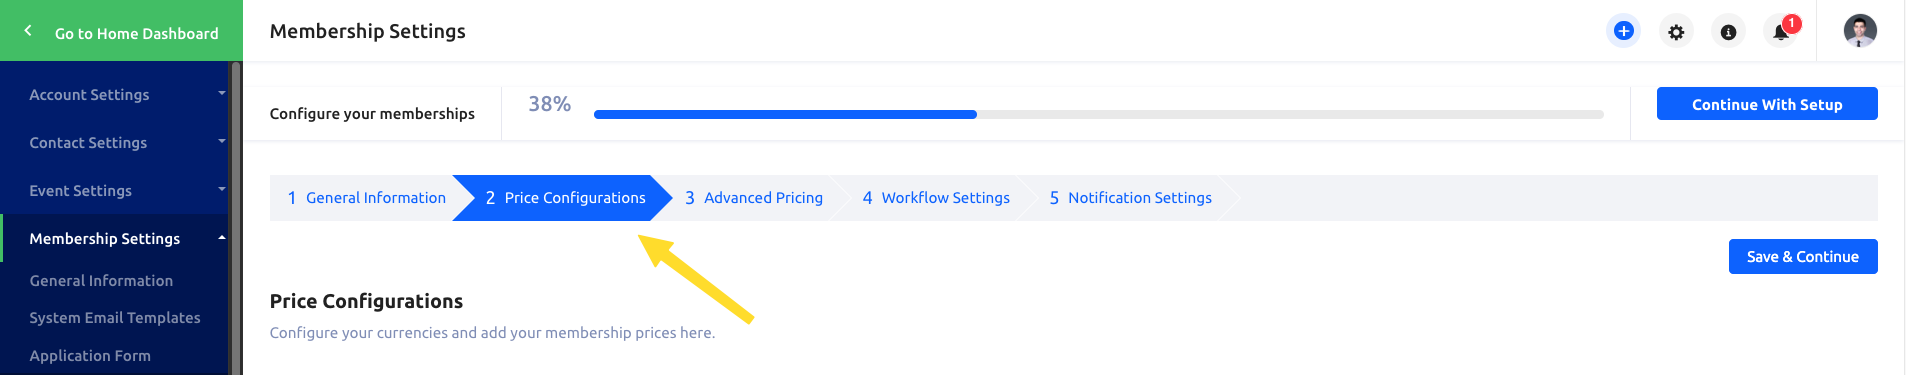Go to step 1 General Information
The image size is (1906, 375).
(366, 198)
